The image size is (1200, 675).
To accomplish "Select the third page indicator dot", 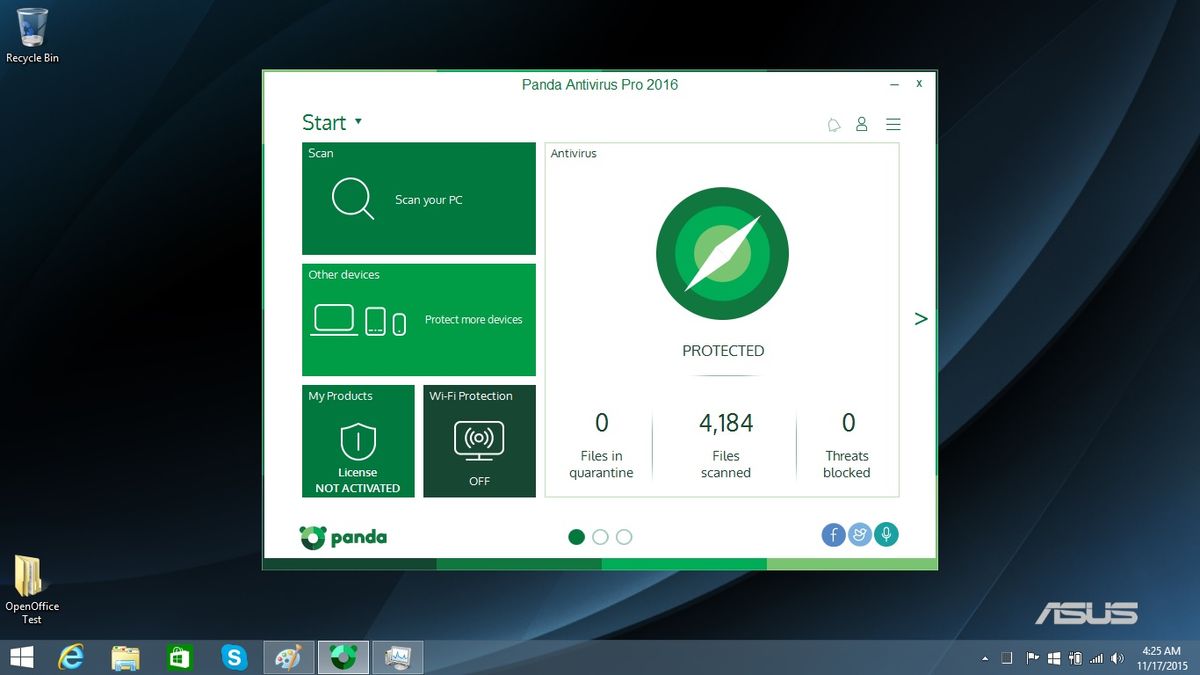I will point(624,537).
